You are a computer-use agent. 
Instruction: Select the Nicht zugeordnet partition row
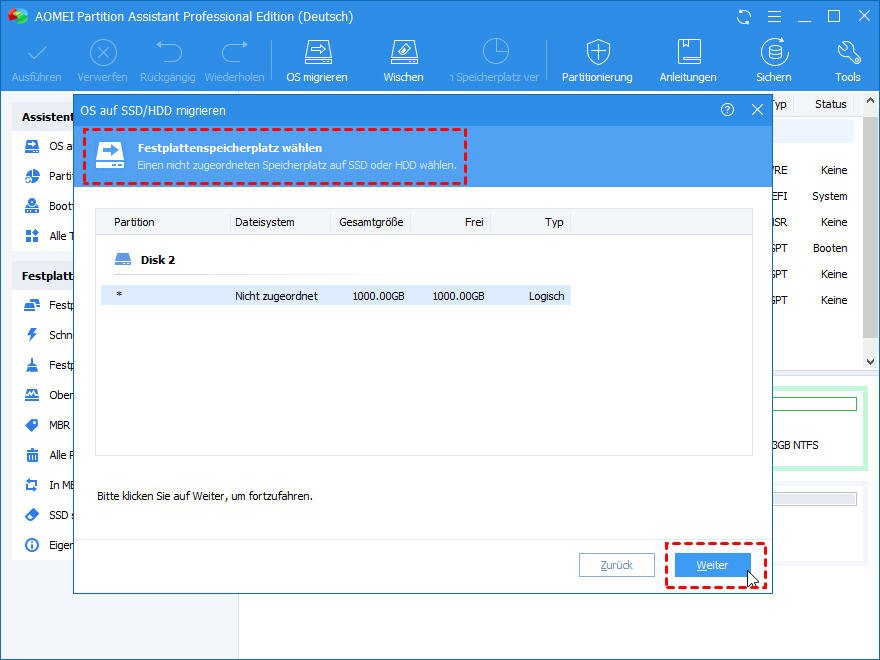pos(336,296)
